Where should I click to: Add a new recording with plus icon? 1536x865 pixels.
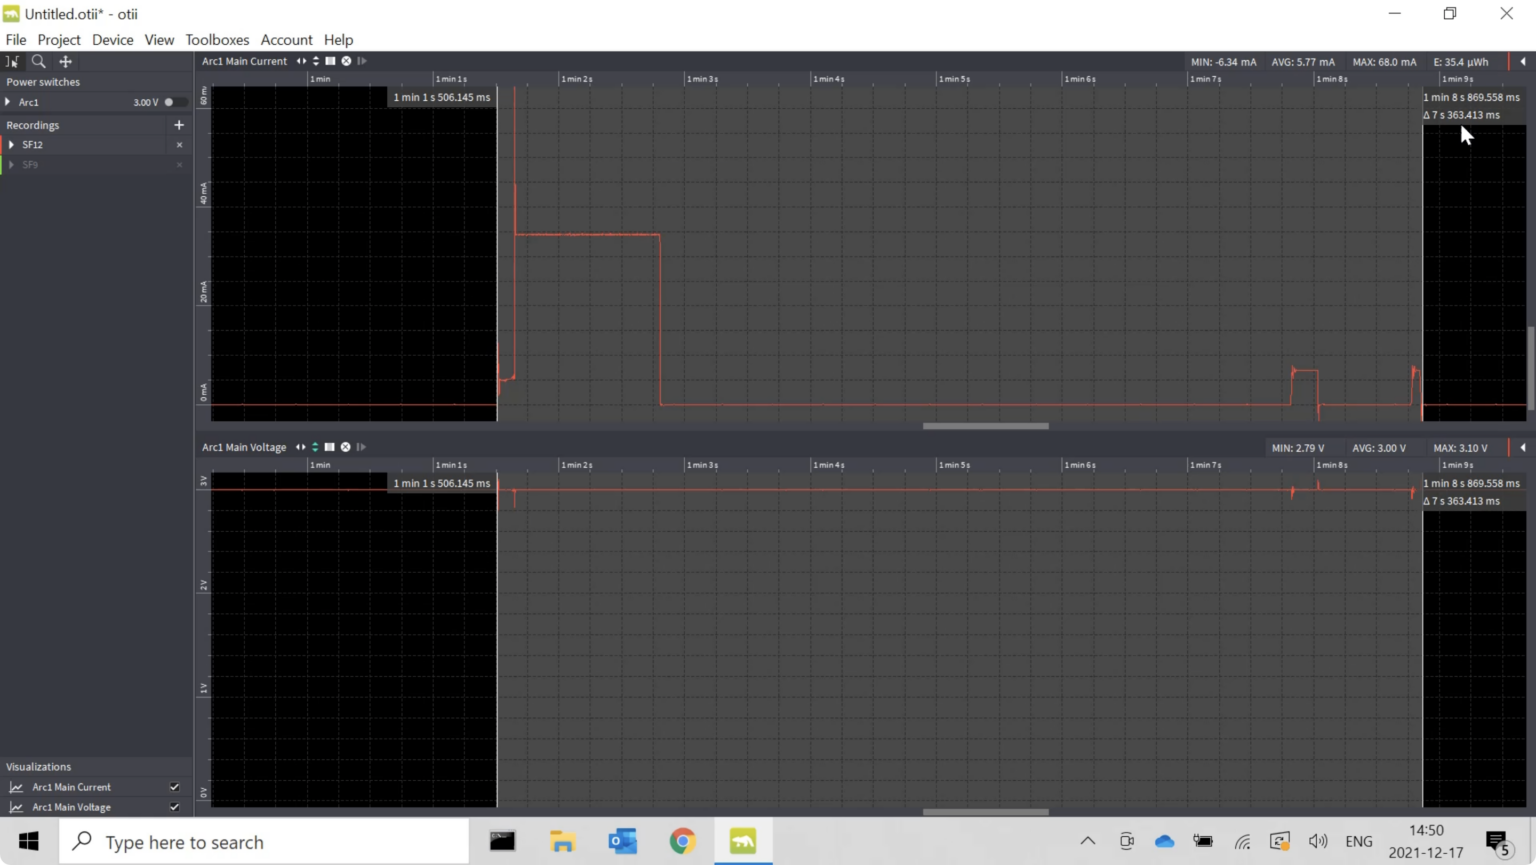click(179, 125)
